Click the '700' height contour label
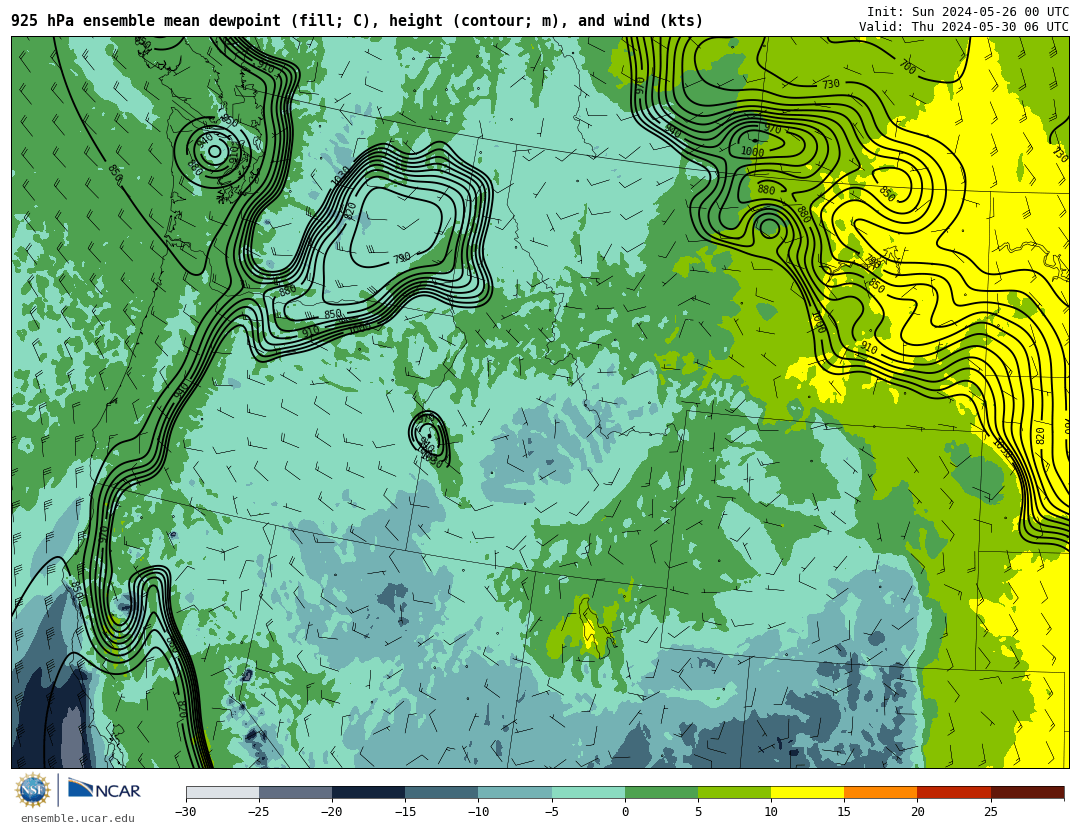Image resolution: width=1080 pixels, height=831 pixels. click(907, 67)
